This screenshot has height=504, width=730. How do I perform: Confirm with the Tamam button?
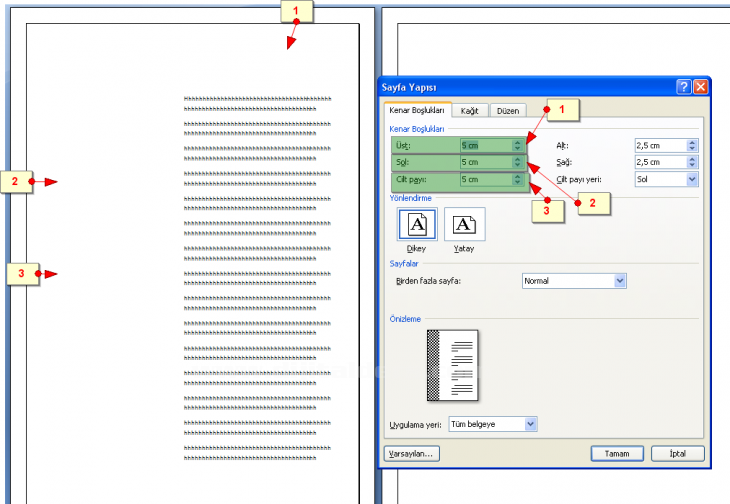pyautogui.click(x=617, y=454)
